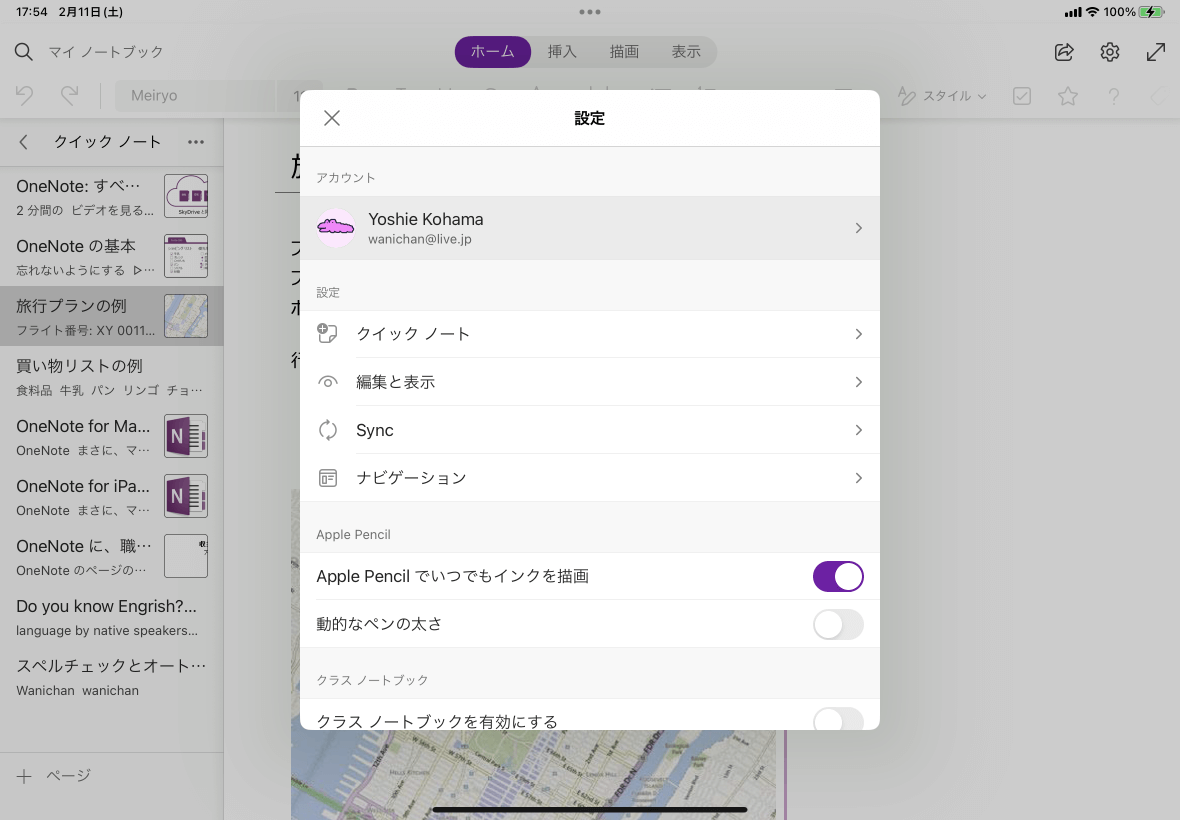The height and width of the screenshot is (820, 1180).
Task: Click the 旅行プランの例 map thumbnail
Action: (x=186, y=316)
